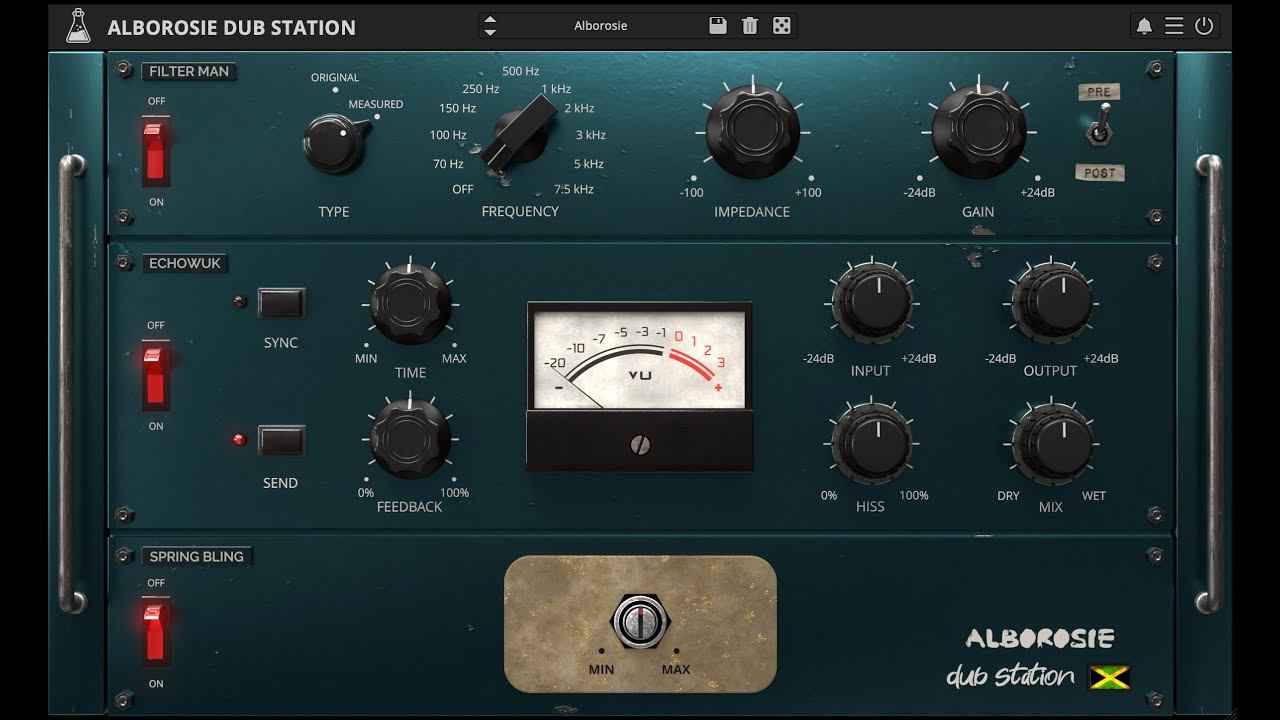This screenshot has width=1280, height=720.
Task: Click the FREQUENCY rotary selector
Action: pos(518,135)
